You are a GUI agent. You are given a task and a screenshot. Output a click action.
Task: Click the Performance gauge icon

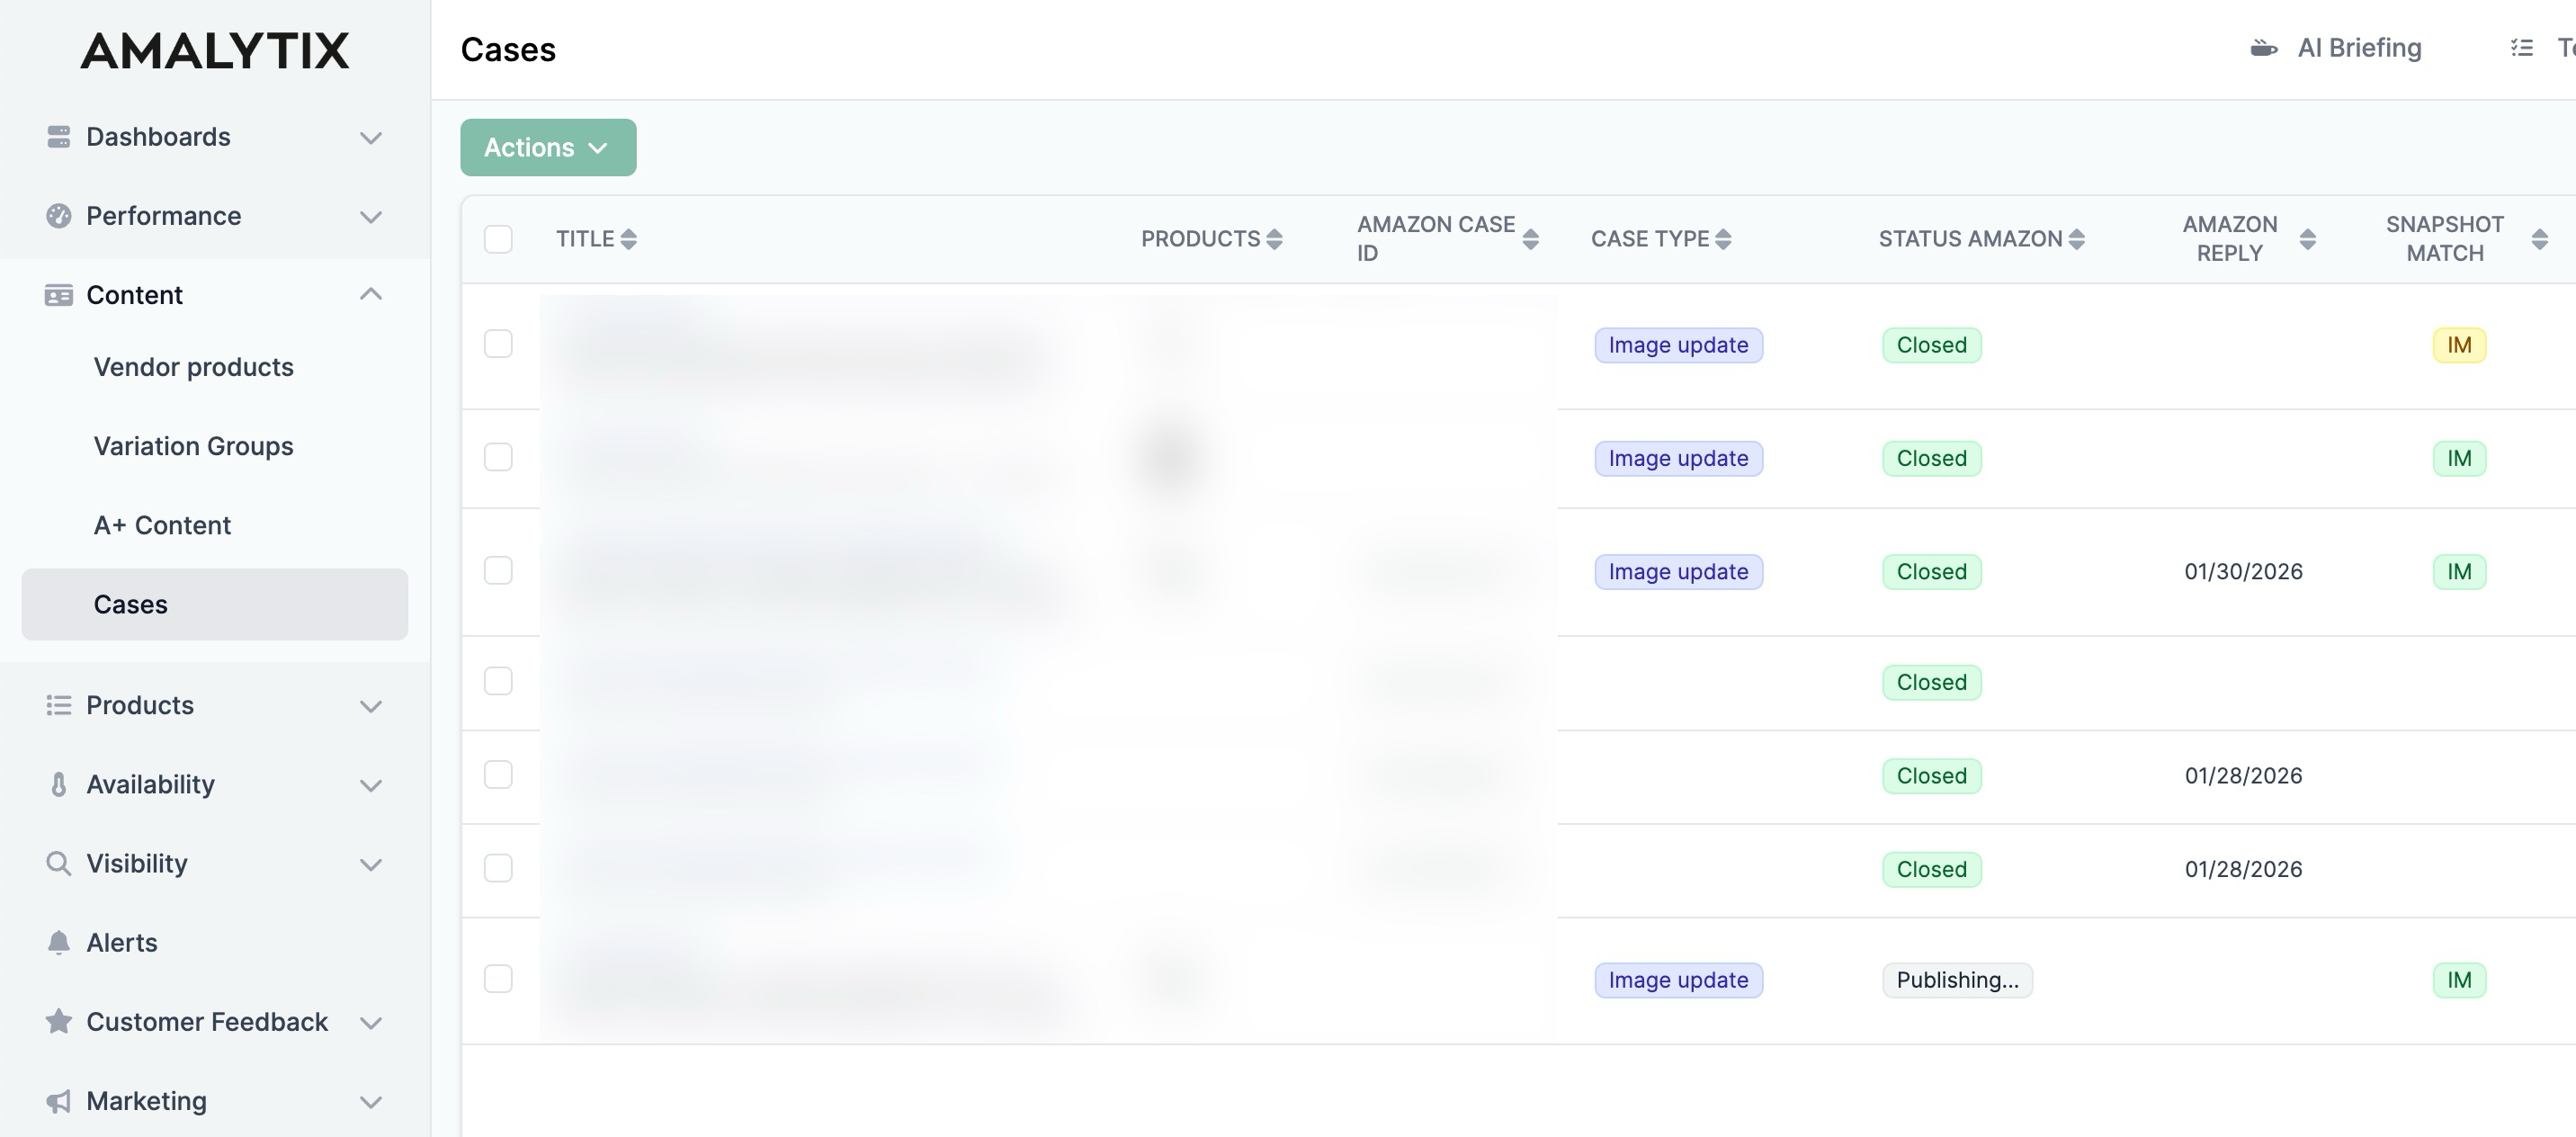(58, 216)
